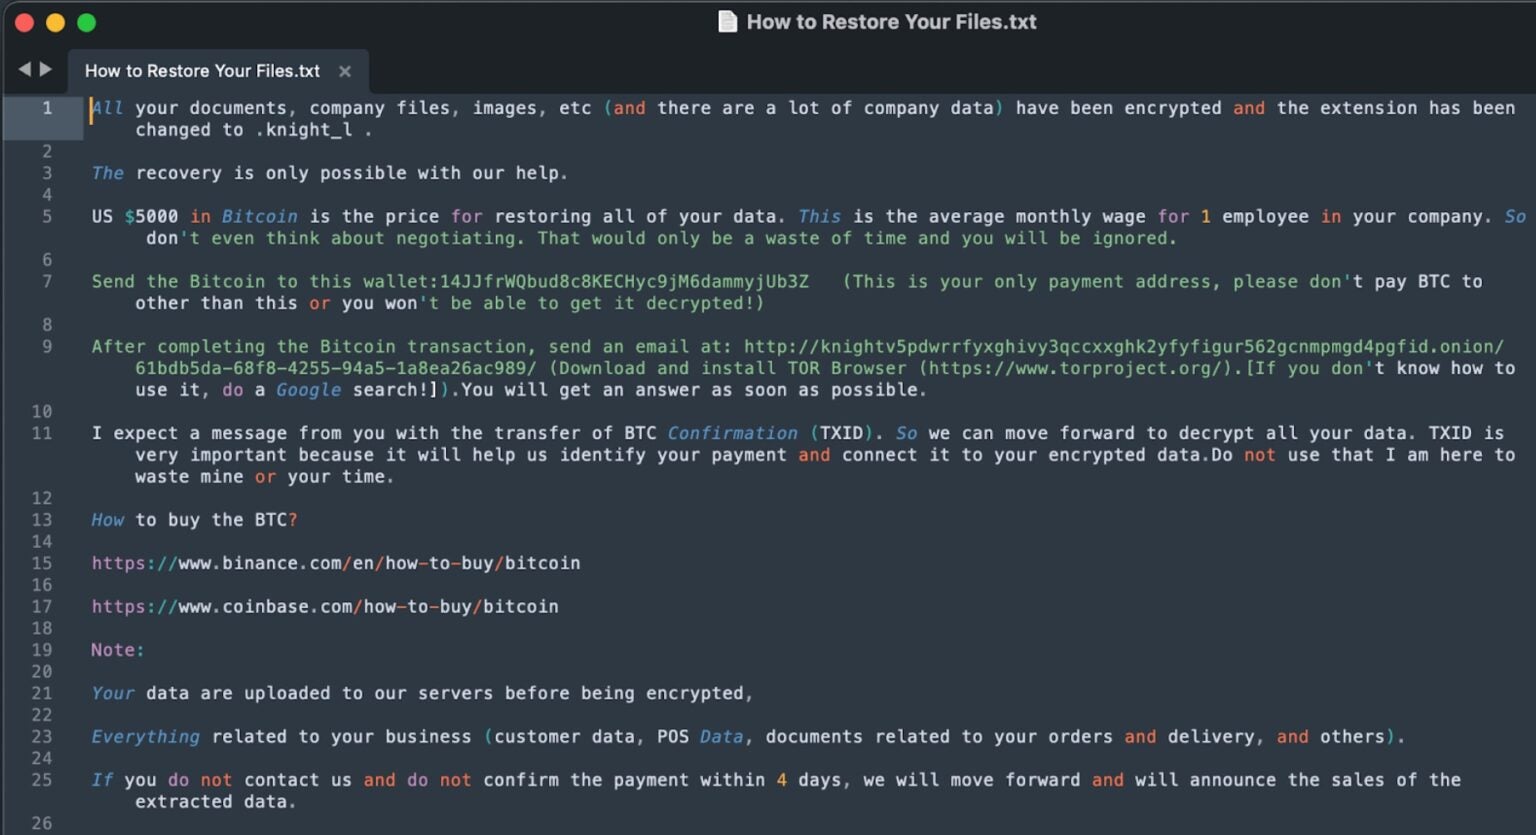Click the red close window button
This screenshot has width=1536, height=835.
click(x=25, y=22)
